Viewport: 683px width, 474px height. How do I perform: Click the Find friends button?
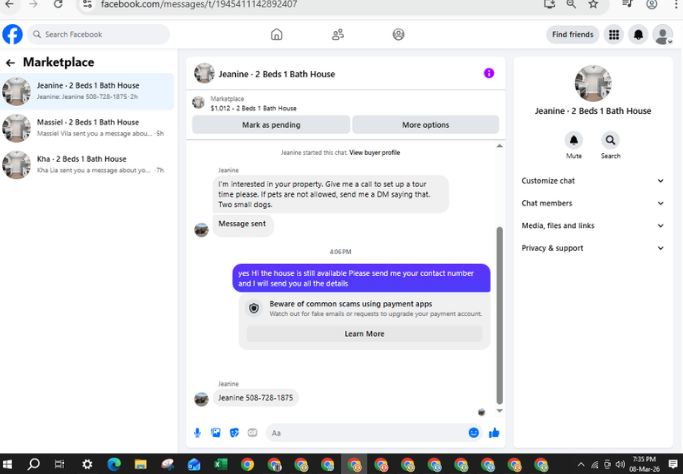click(572, 34)
